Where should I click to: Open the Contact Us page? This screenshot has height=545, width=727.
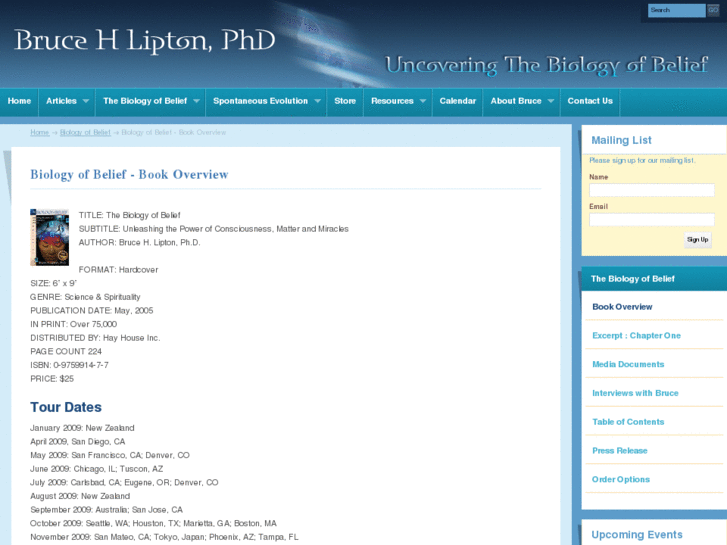pyautogui.click(x=590, y=101)
